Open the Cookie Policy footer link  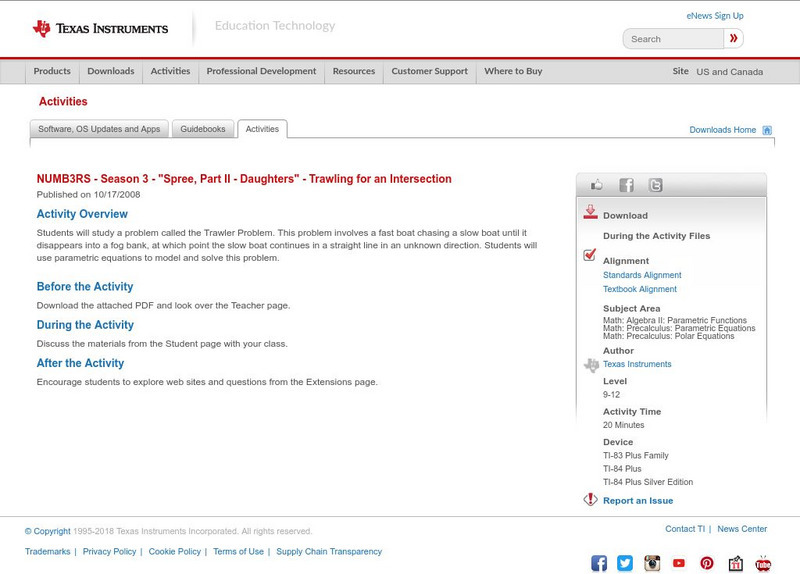click(174, 552)
